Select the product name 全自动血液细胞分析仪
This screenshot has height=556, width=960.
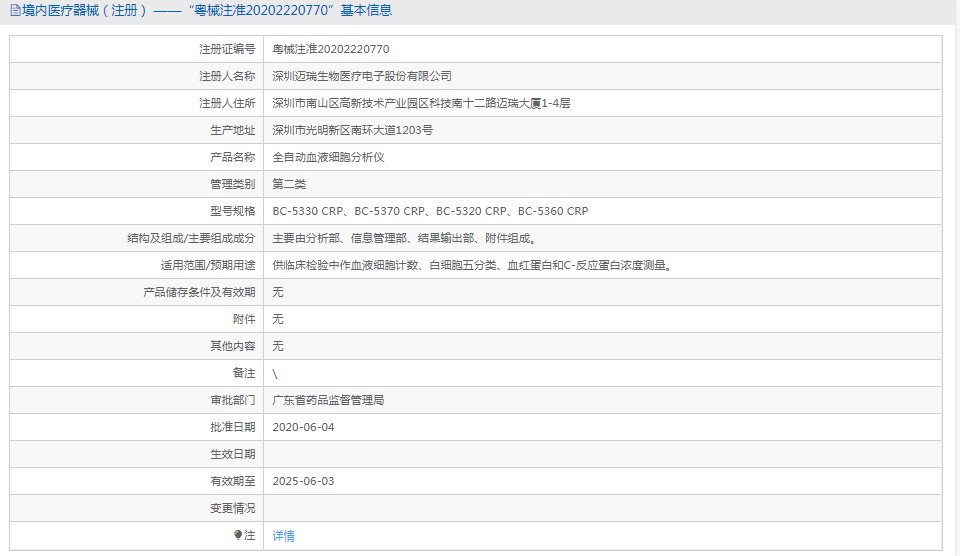click(x=328, y=157)
